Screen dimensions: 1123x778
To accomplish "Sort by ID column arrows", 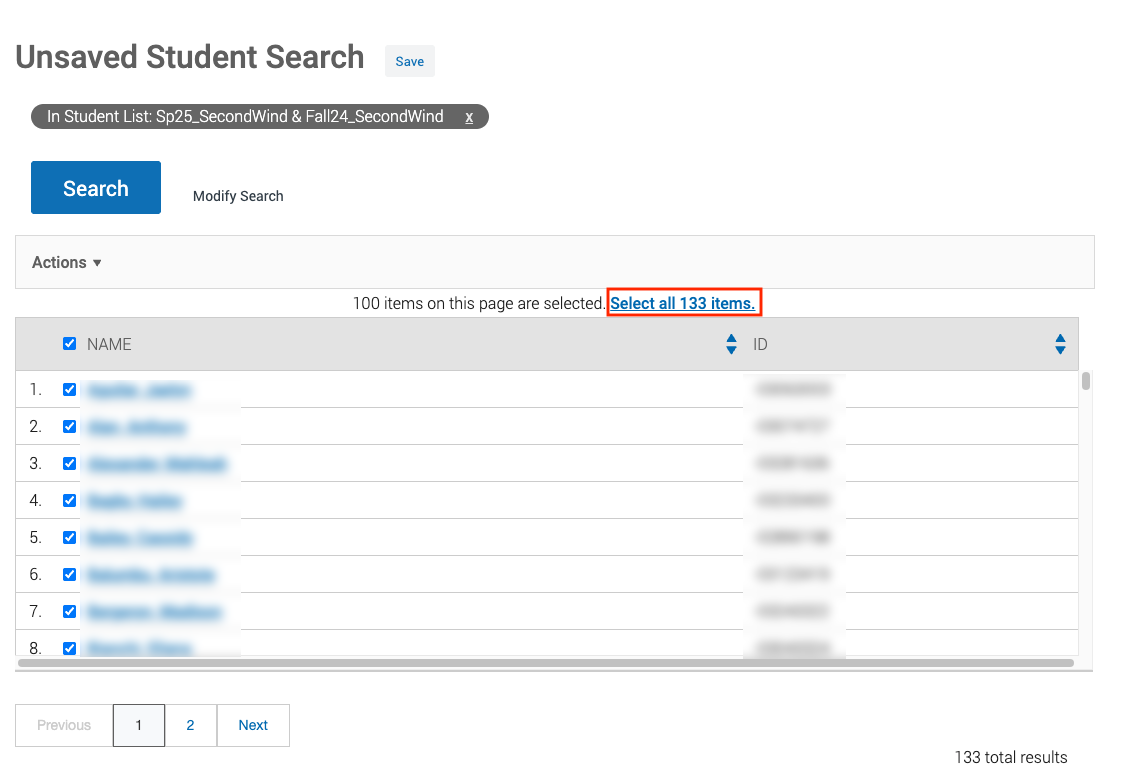I will [1060, 344].
